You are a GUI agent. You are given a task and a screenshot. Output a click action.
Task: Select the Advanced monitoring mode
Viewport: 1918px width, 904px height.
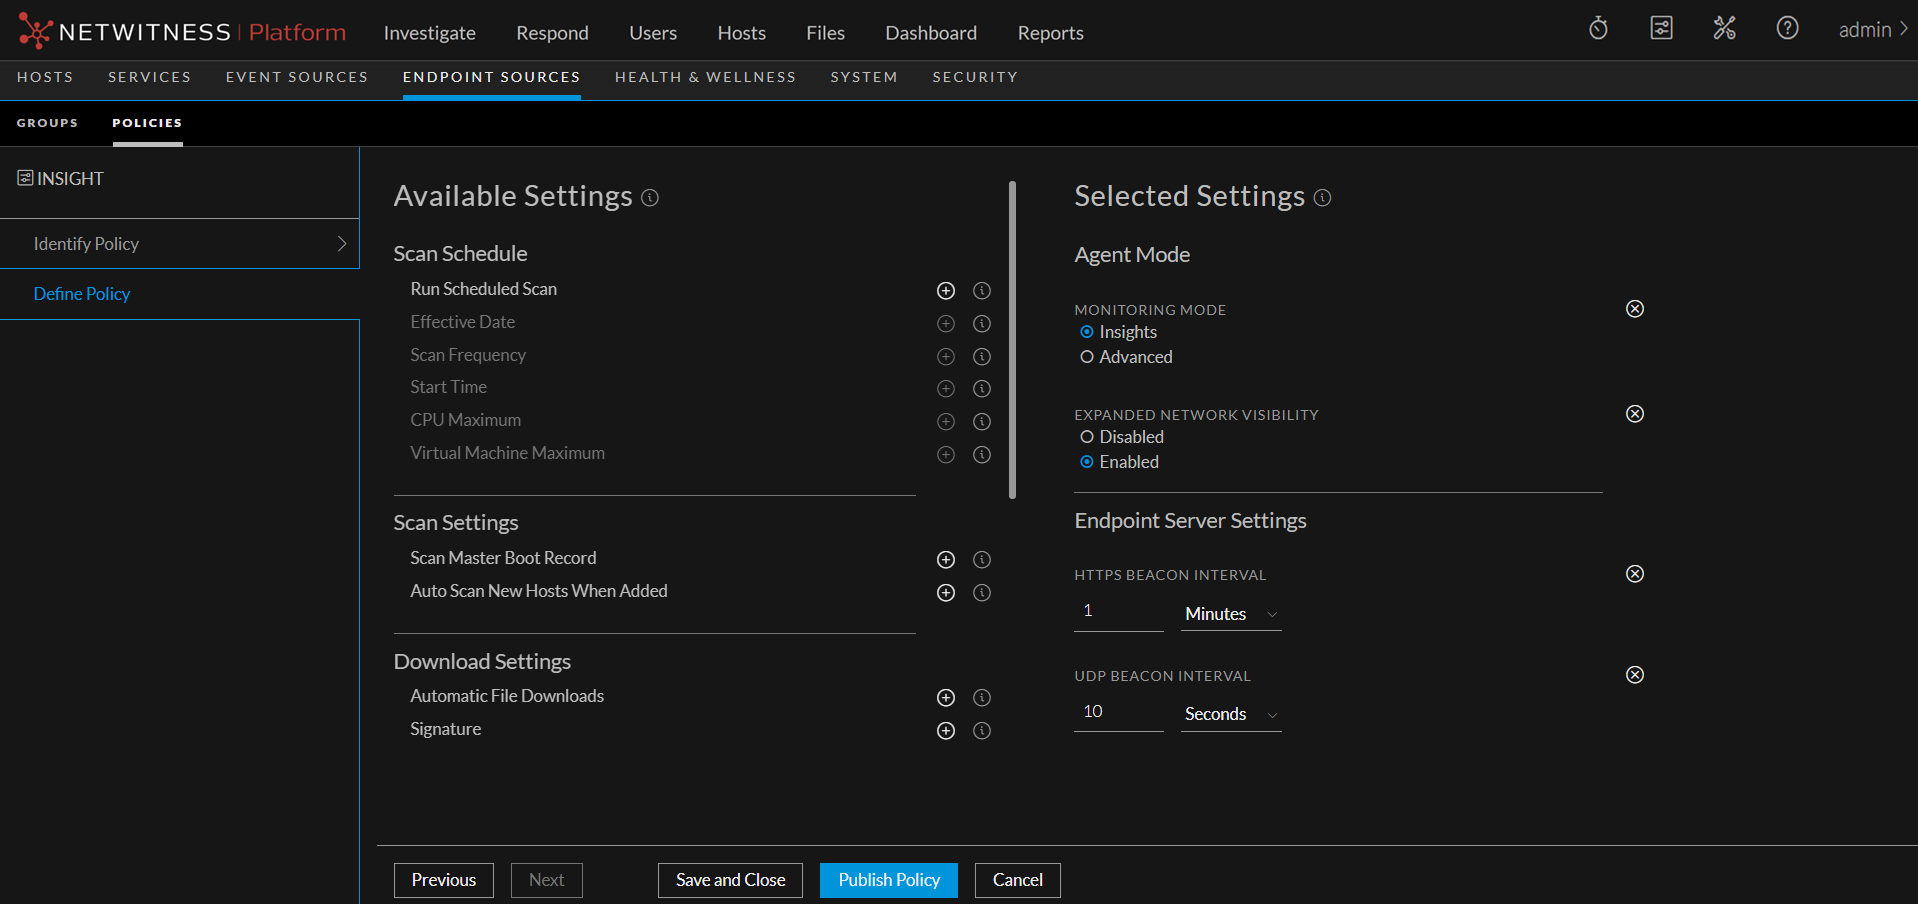click(1087, 357)
